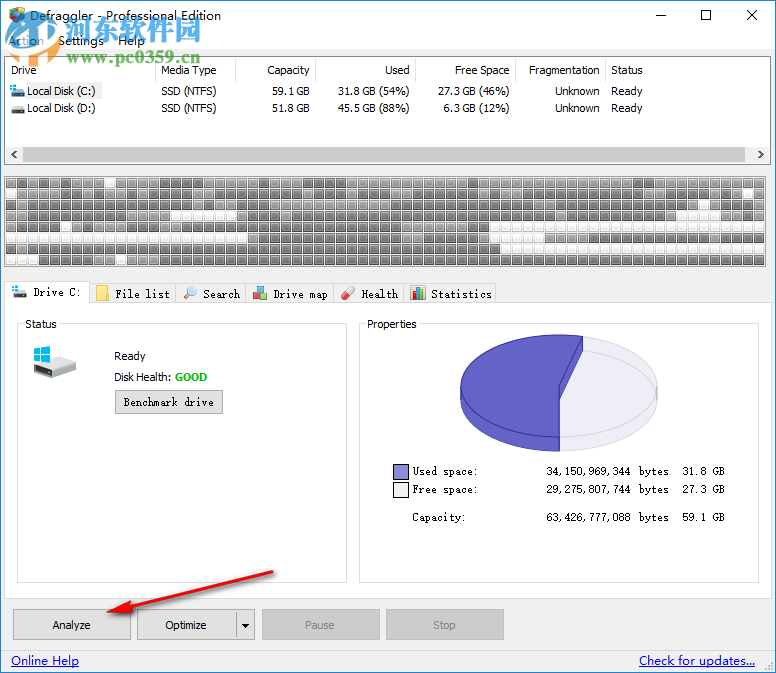Image resolution: width=776 pixels, height=673 pixels.
Task: Close the Defraggler window
Action: [752, 15]
